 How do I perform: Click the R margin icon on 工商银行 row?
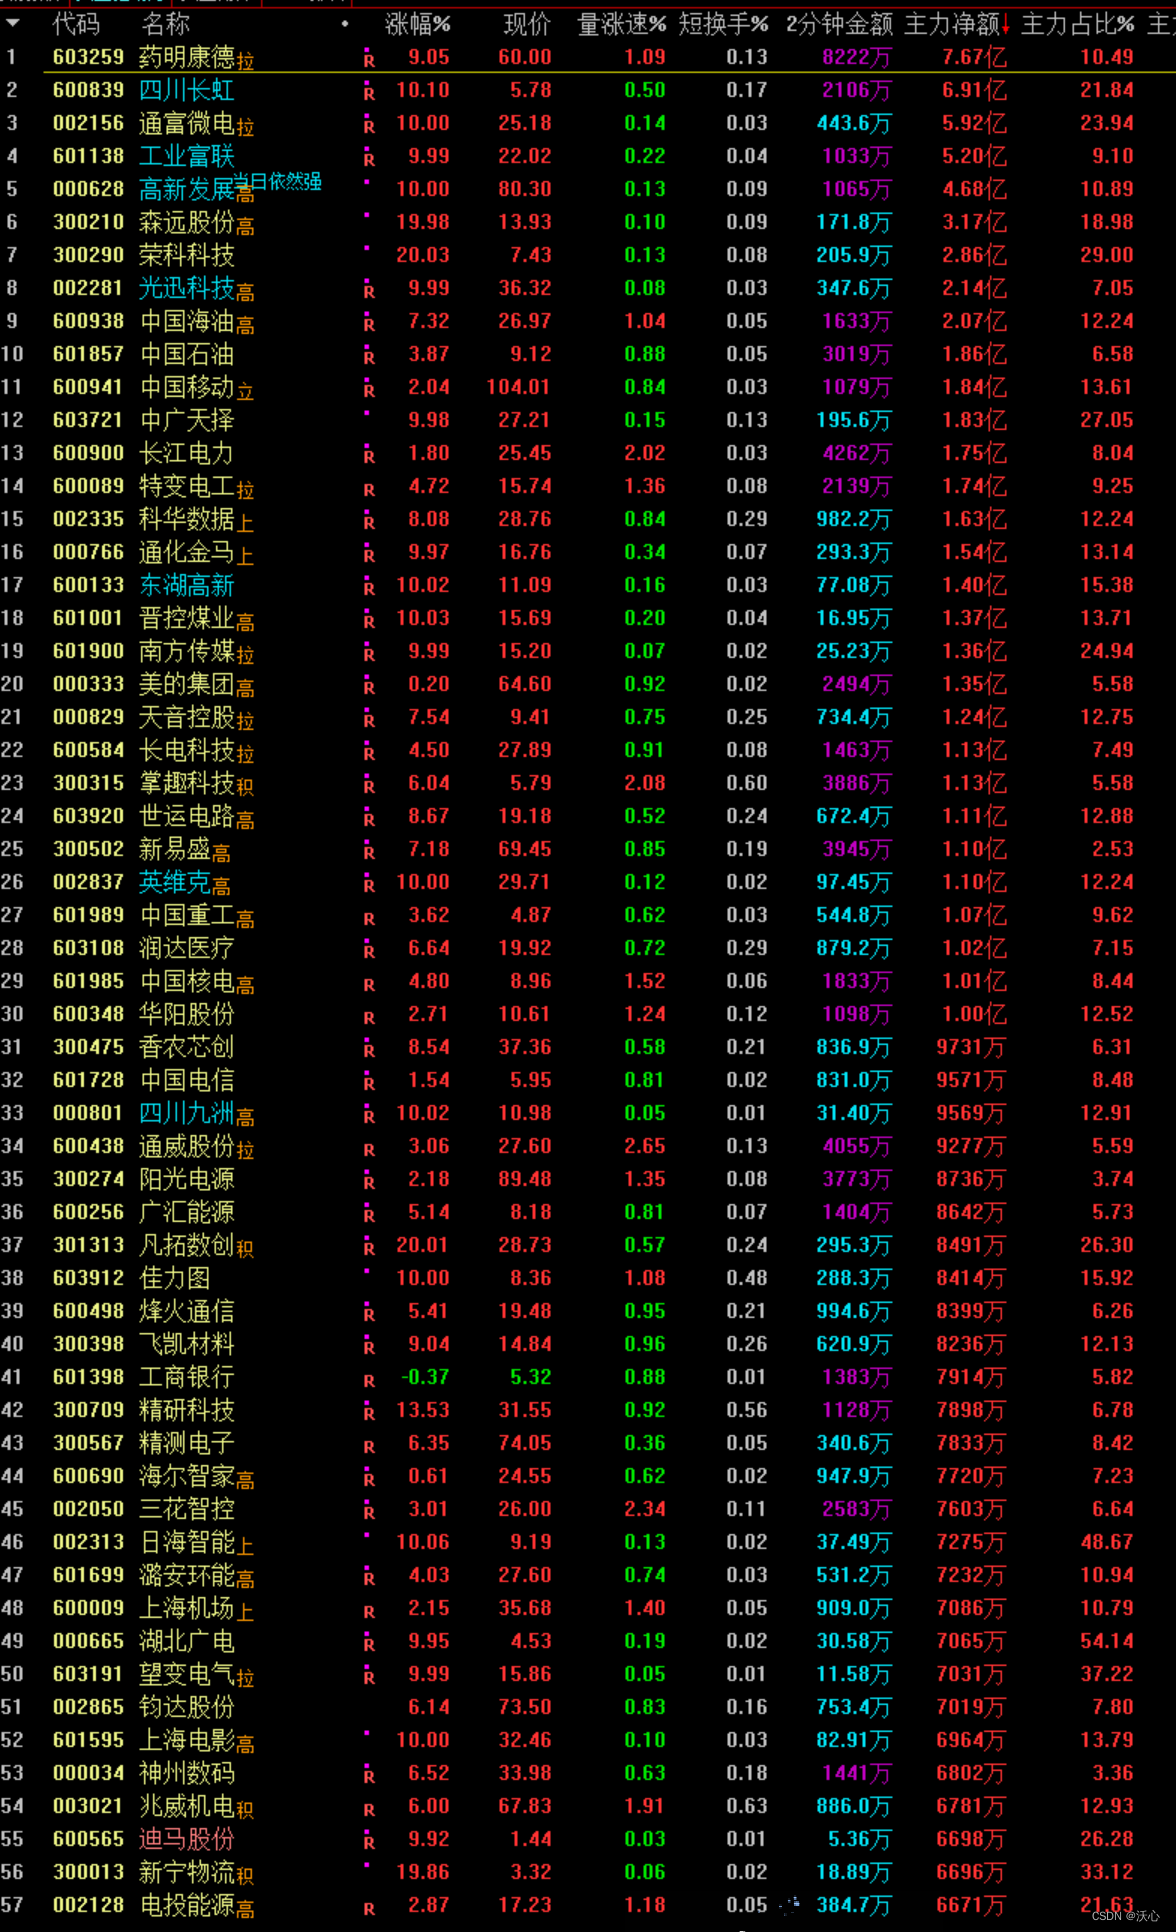[369, 1379]
